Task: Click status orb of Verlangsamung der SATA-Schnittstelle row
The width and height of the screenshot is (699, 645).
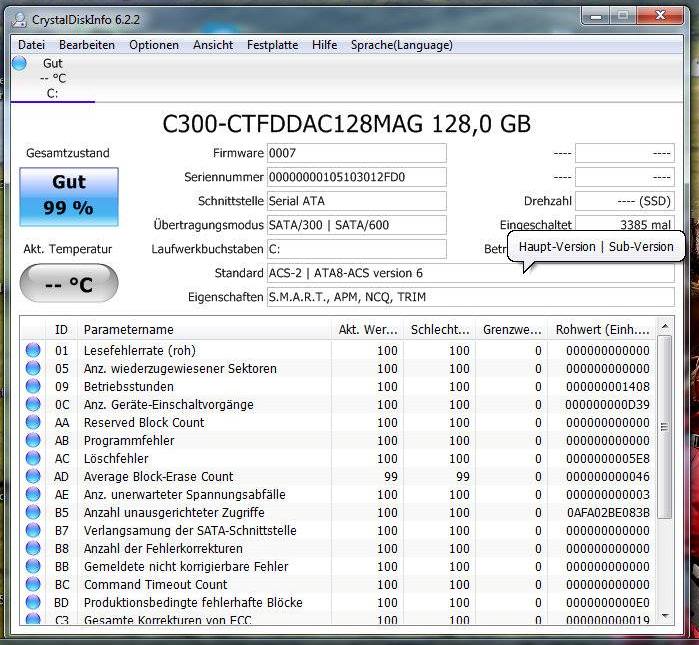Action: [33, 530]
